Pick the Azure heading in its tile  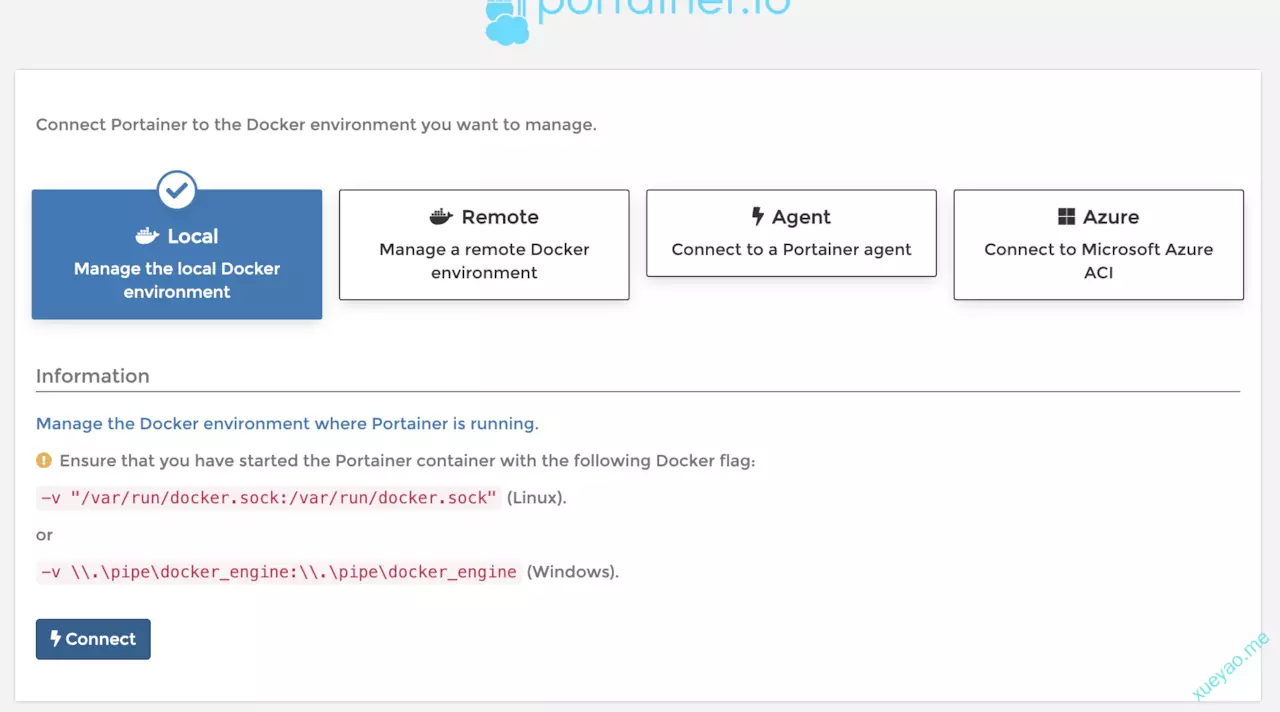point(1110,217)
